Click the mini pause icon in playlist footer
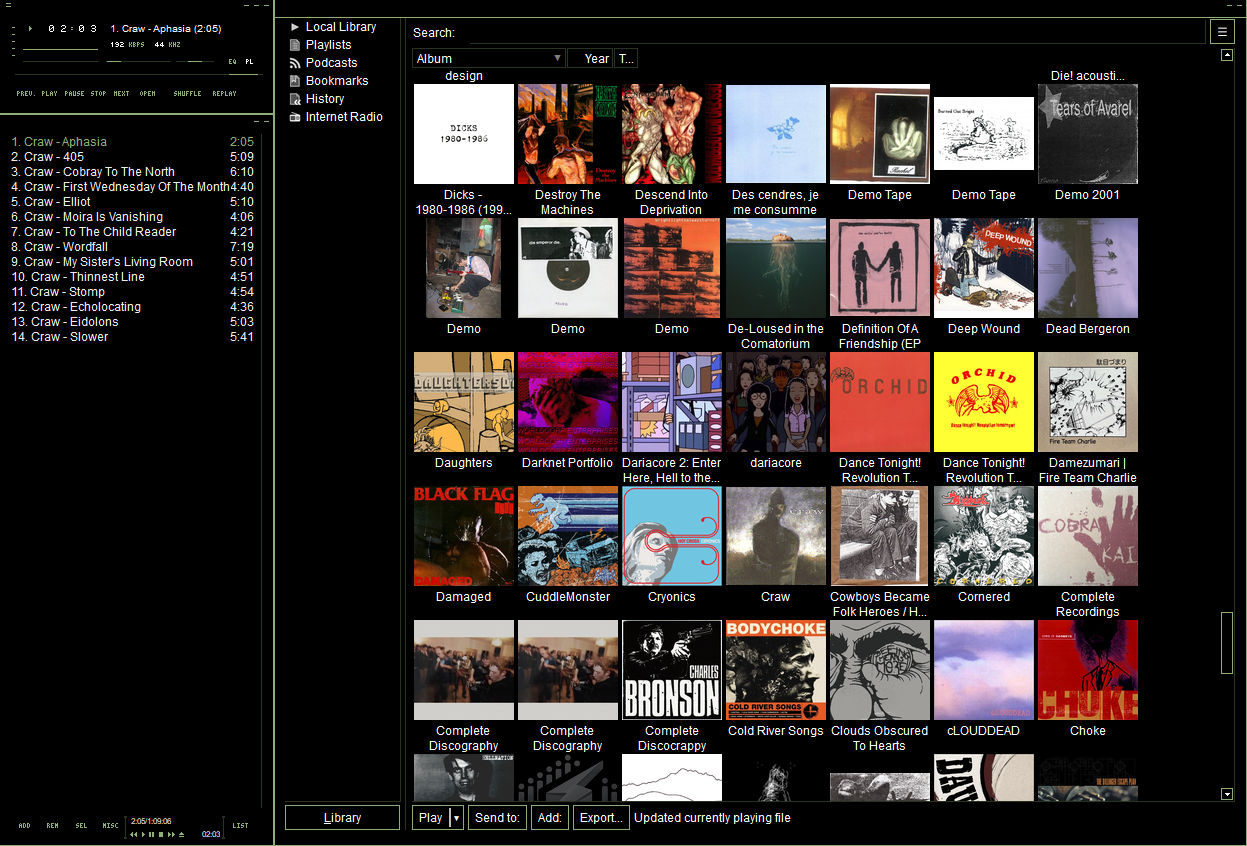Image resolution: width=1247 pixels, height=846 pixels. (151, 834)
